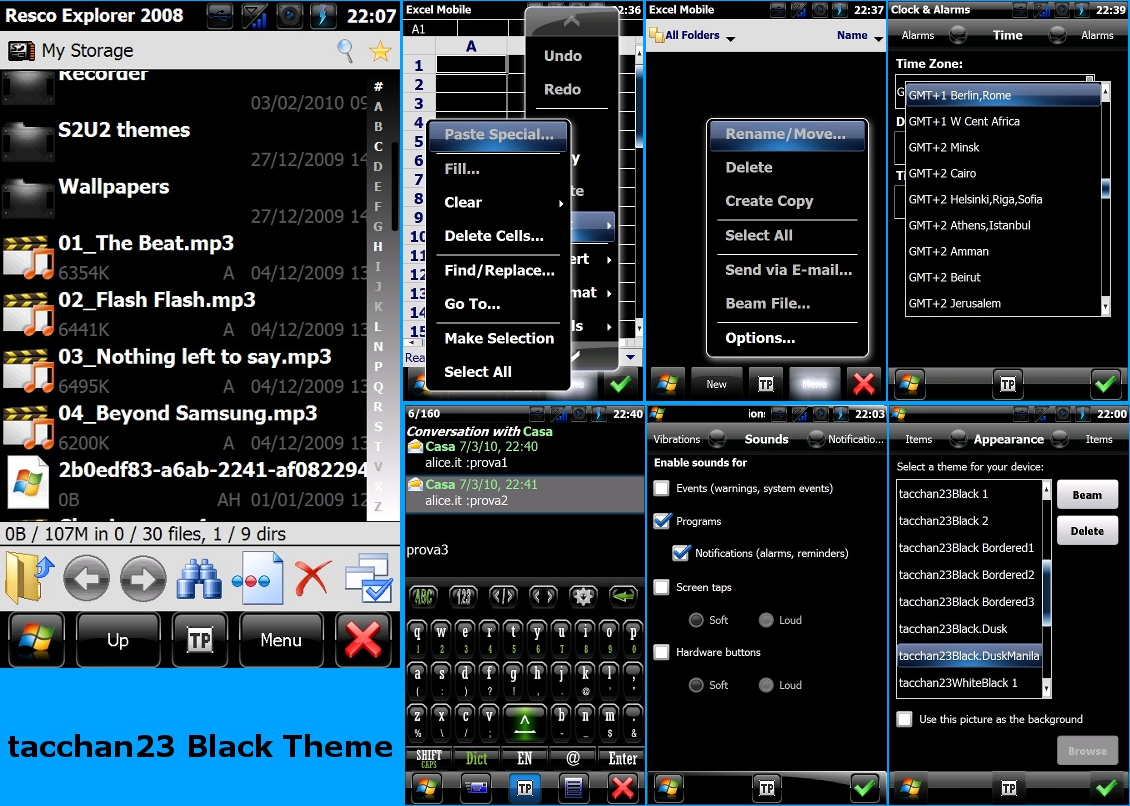Open the Name sort dropdown in Excel Mobile
1130x806 pixels.
[x=860, y=35]
